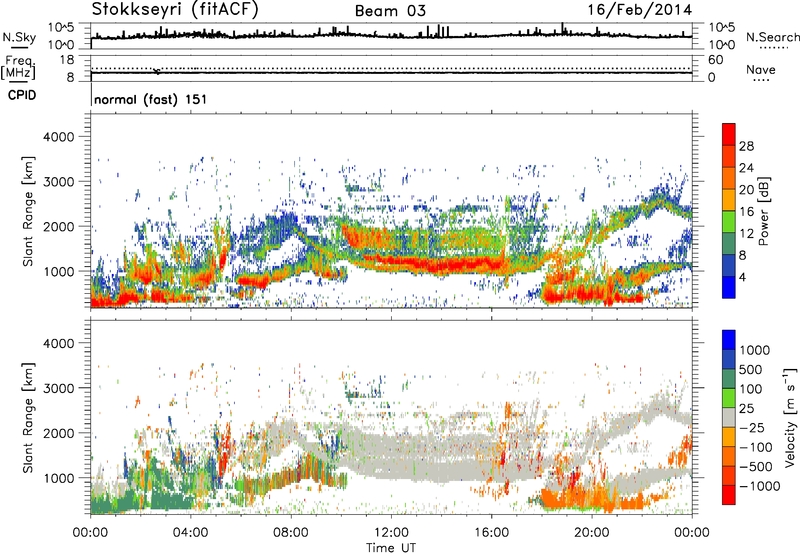Click the 'Velocity [m s-1]' axis label
800x554 pixels.
click(790, 417)
